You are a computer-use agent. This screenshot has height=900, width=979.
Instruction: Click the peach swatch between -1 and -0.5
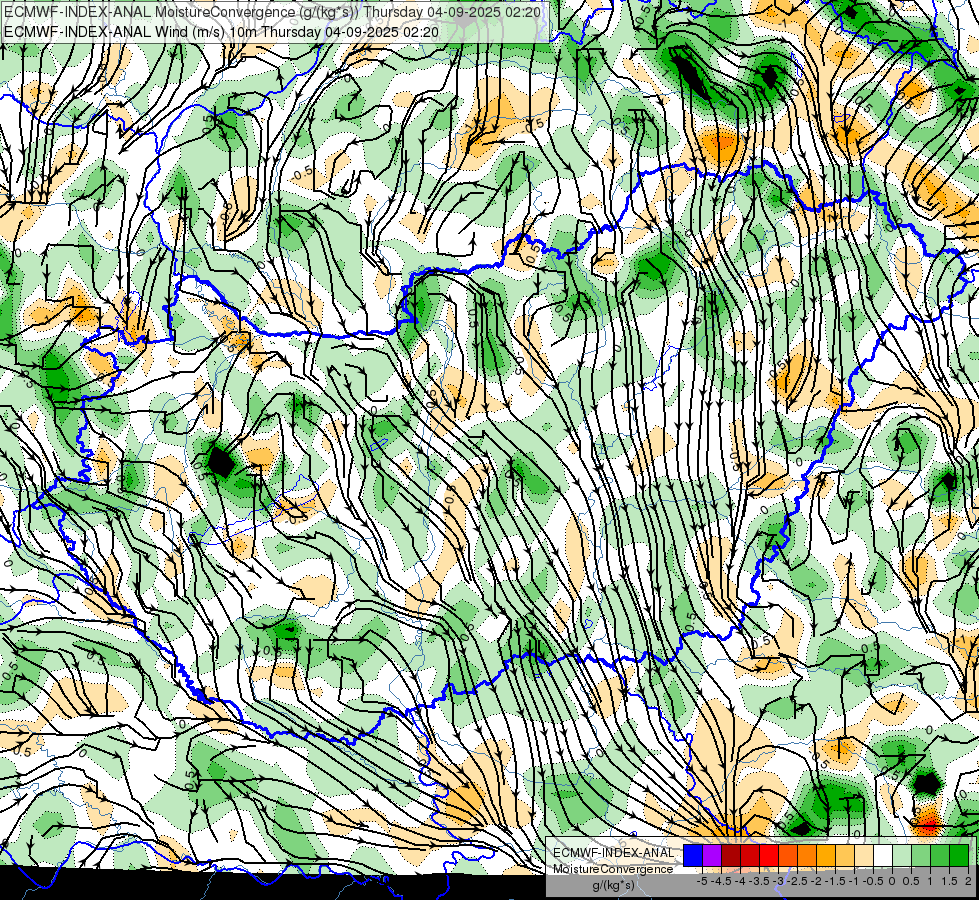coord(864,855)
